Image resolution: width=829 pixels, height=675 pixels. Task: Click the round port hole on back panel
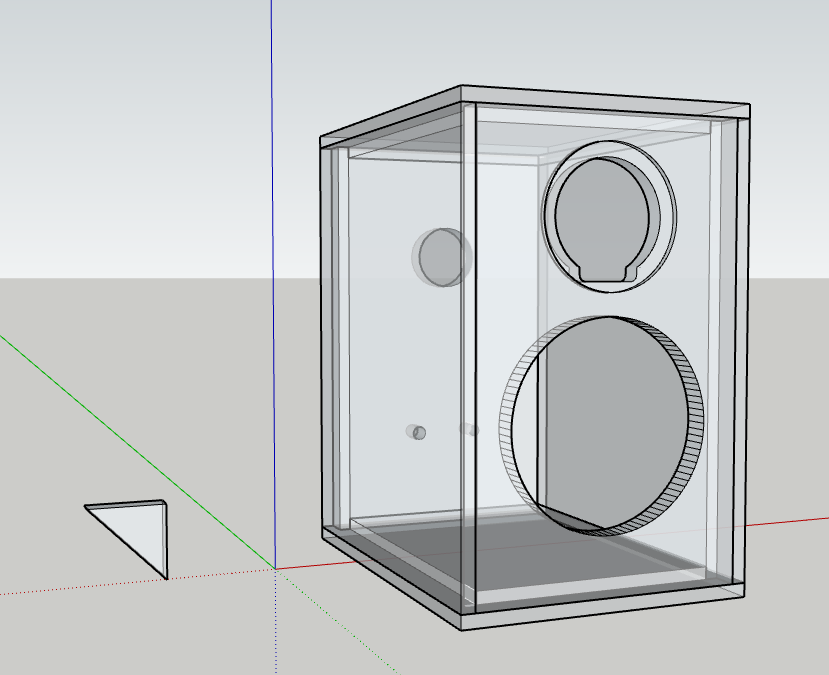point(440,256)
